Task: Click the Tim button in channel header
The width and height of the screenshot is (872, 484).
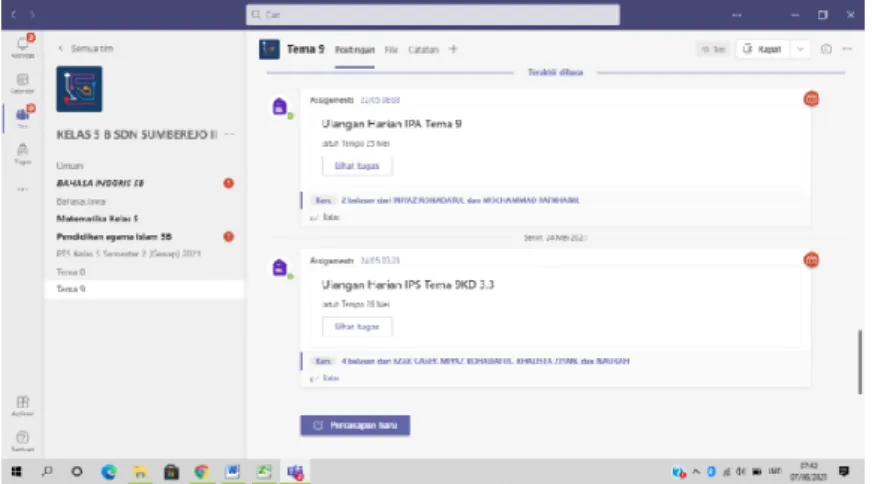Action: tap(714, 49)
